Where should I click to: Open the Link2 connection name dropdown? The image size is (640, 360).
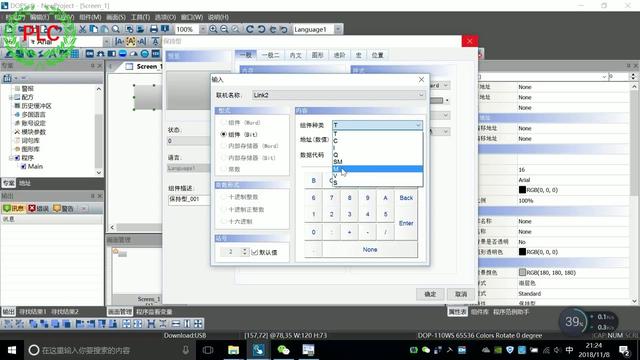421,95
